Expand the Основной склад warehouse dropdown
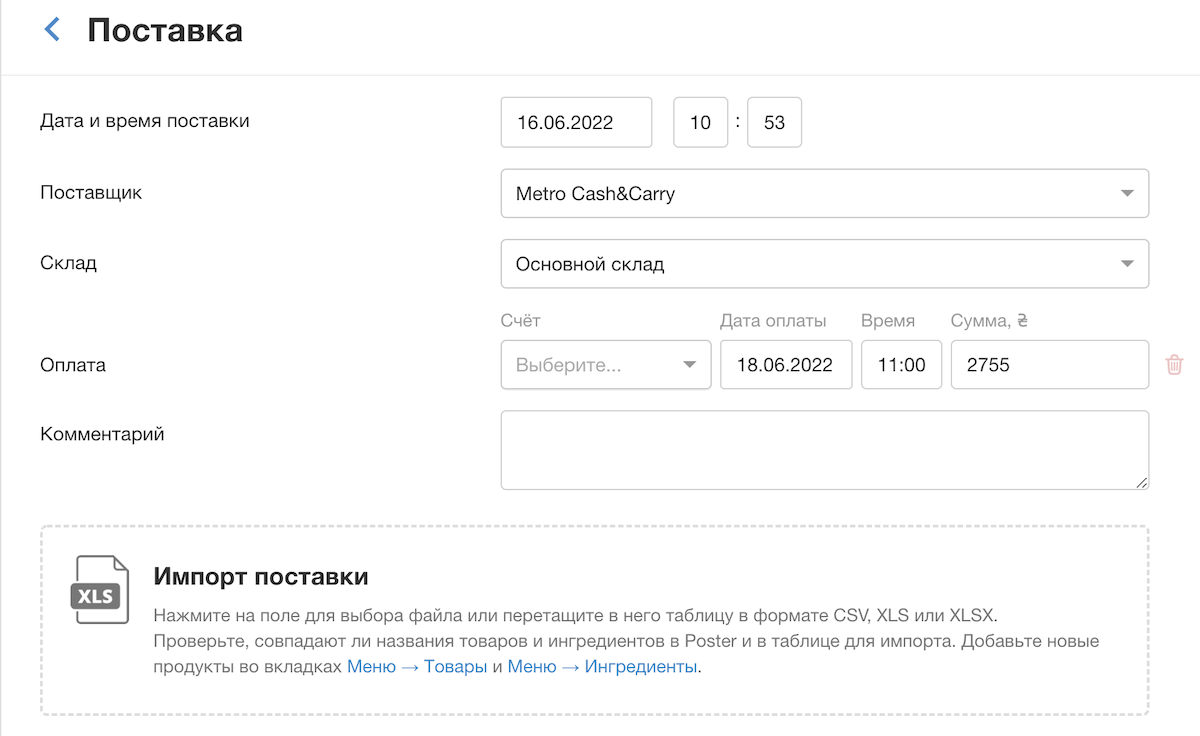 click(x=824, y=265)
